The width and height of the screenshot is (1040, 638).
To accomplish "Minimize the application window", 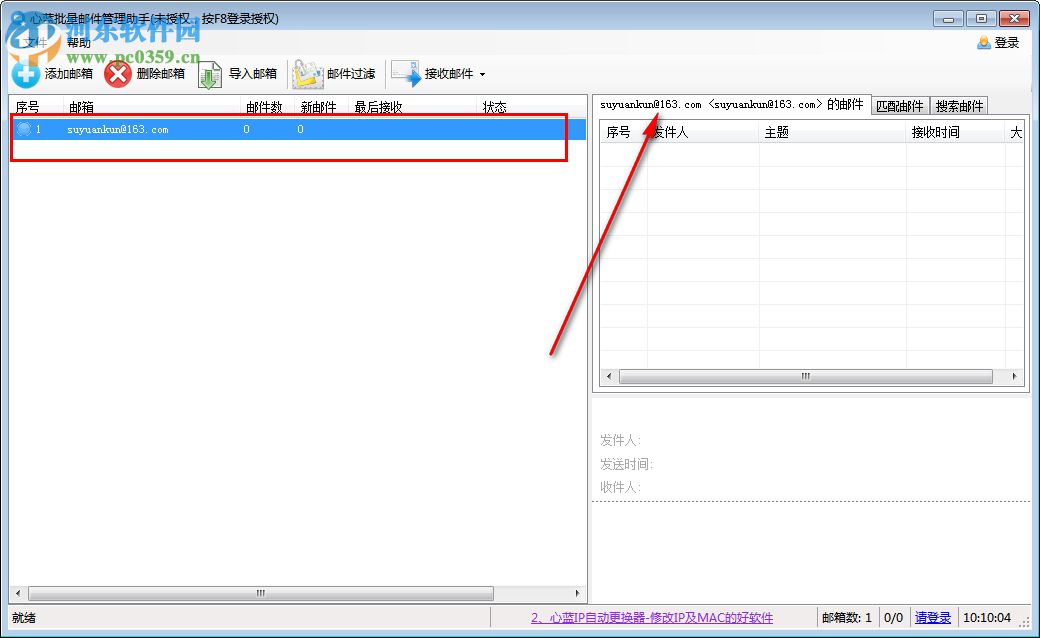I will pos(948,19).
